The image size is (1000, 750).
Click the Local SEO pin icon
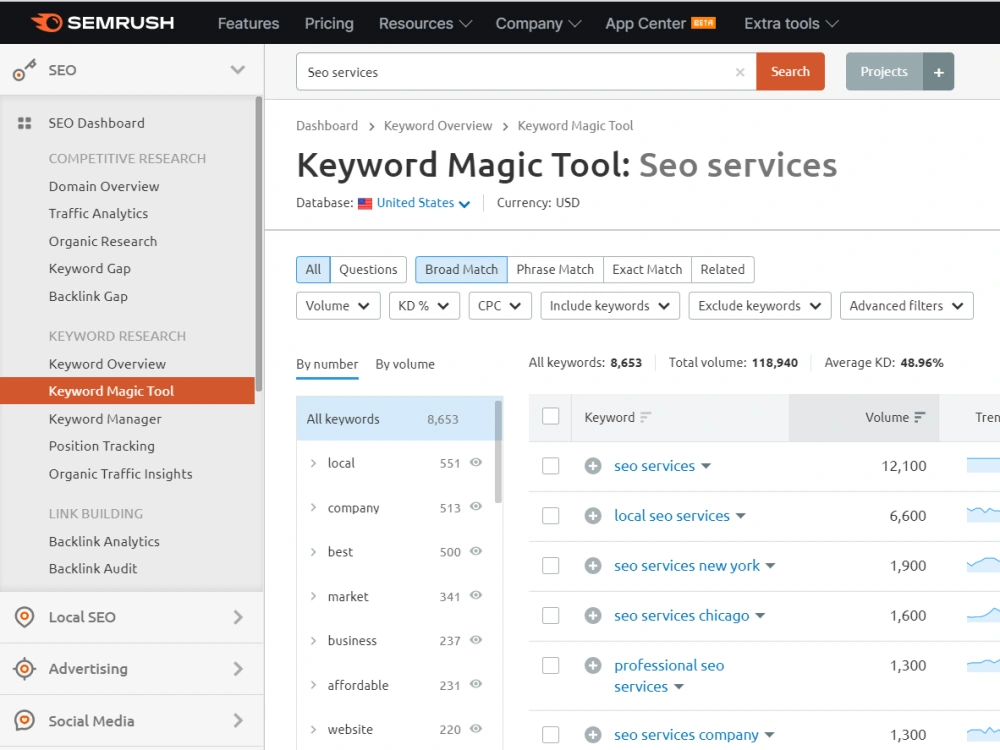click(24, 617)
